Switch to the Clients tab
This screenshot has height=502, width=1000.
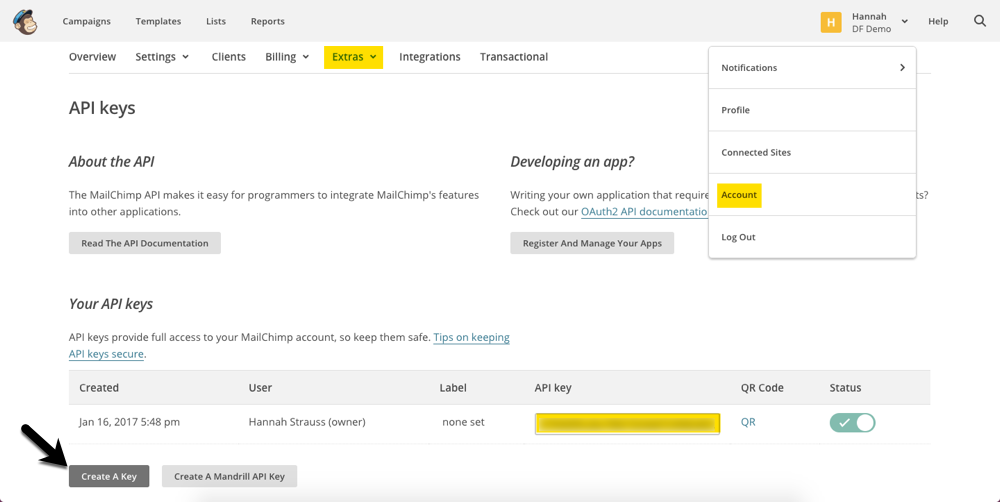tap(229, 57)
